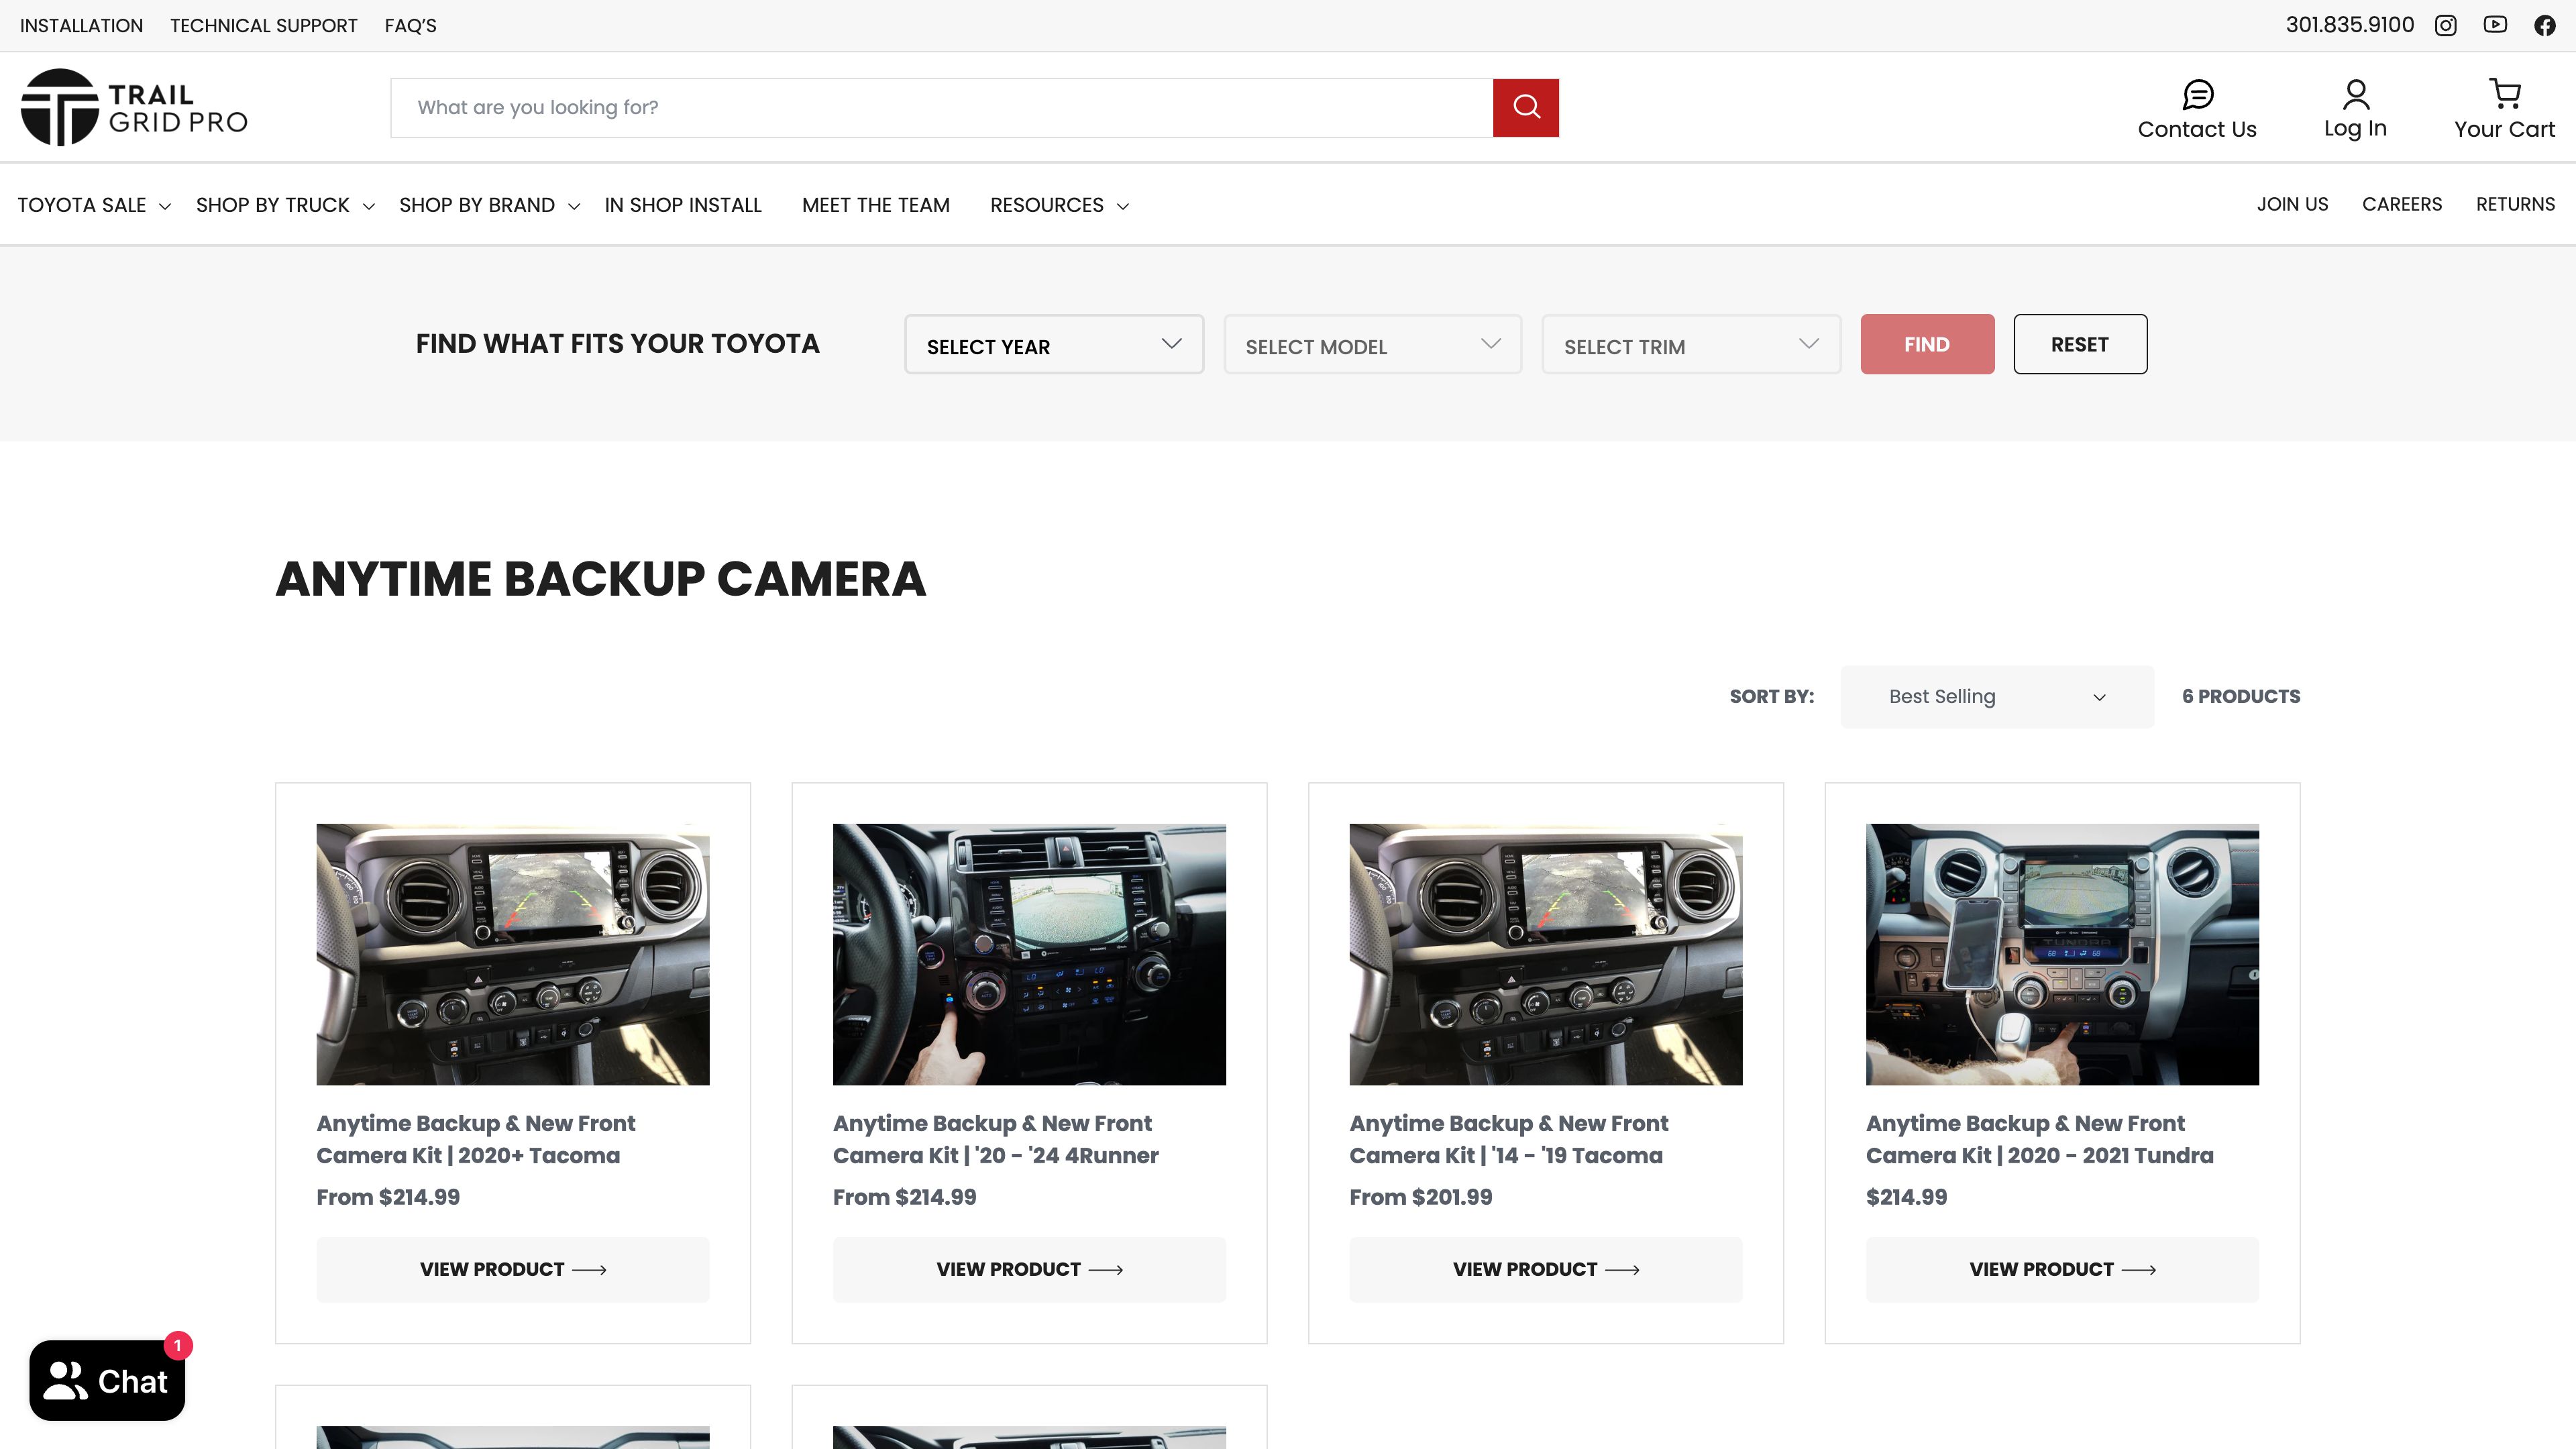The image size is (2576, 1449).
Task: Expand the Resources menu
Action: click(1058, 205)
